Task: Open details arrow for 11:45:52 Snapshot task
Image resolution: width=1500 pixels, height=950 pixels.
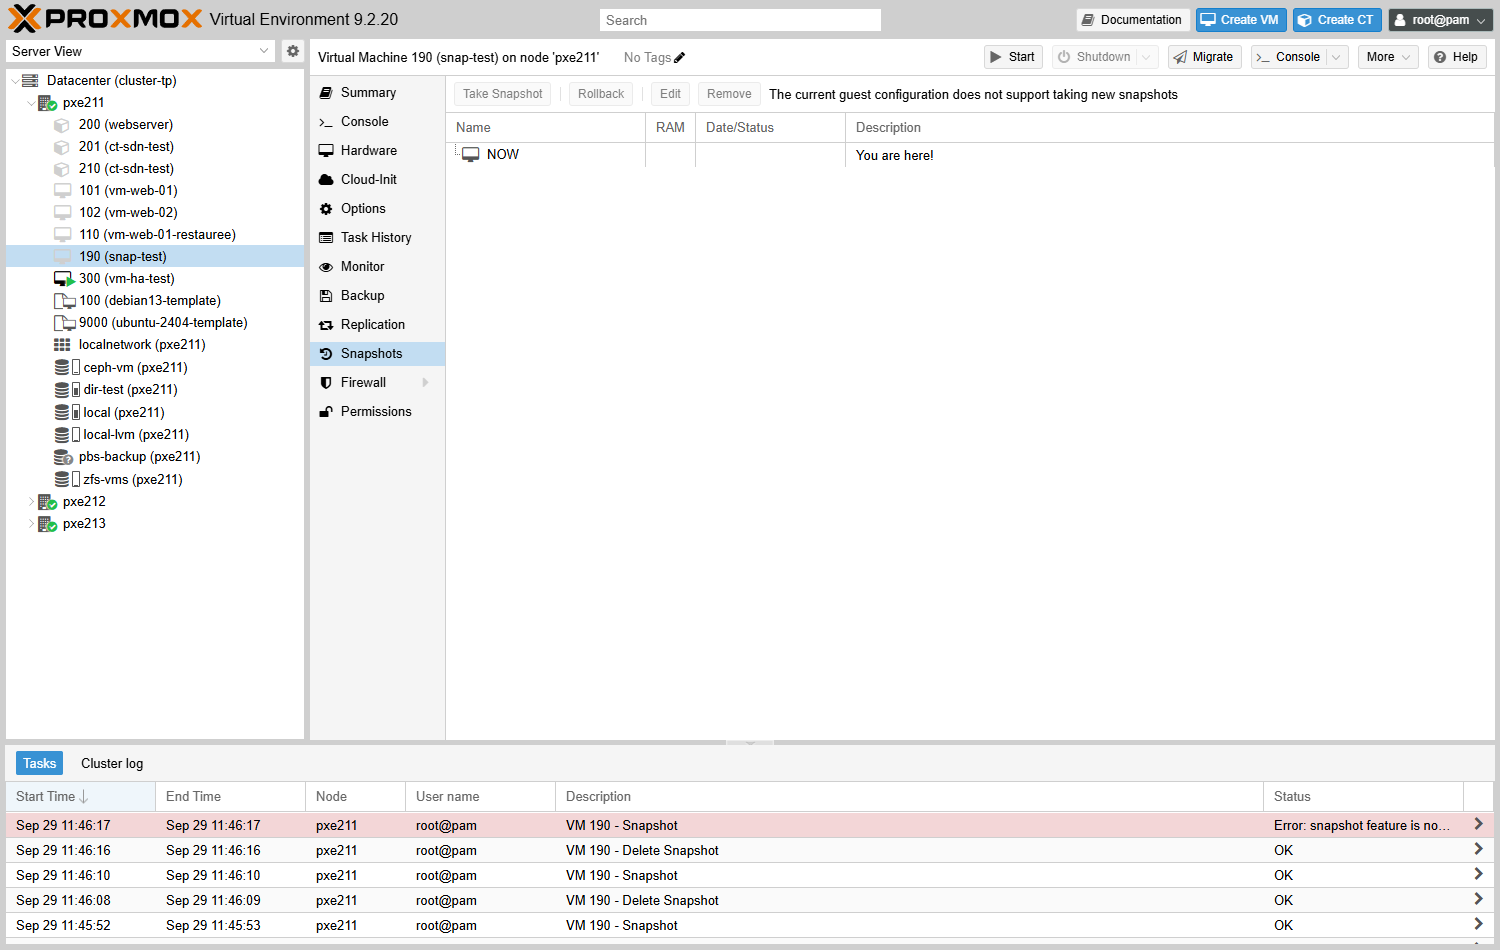Action: [1478, 924]
